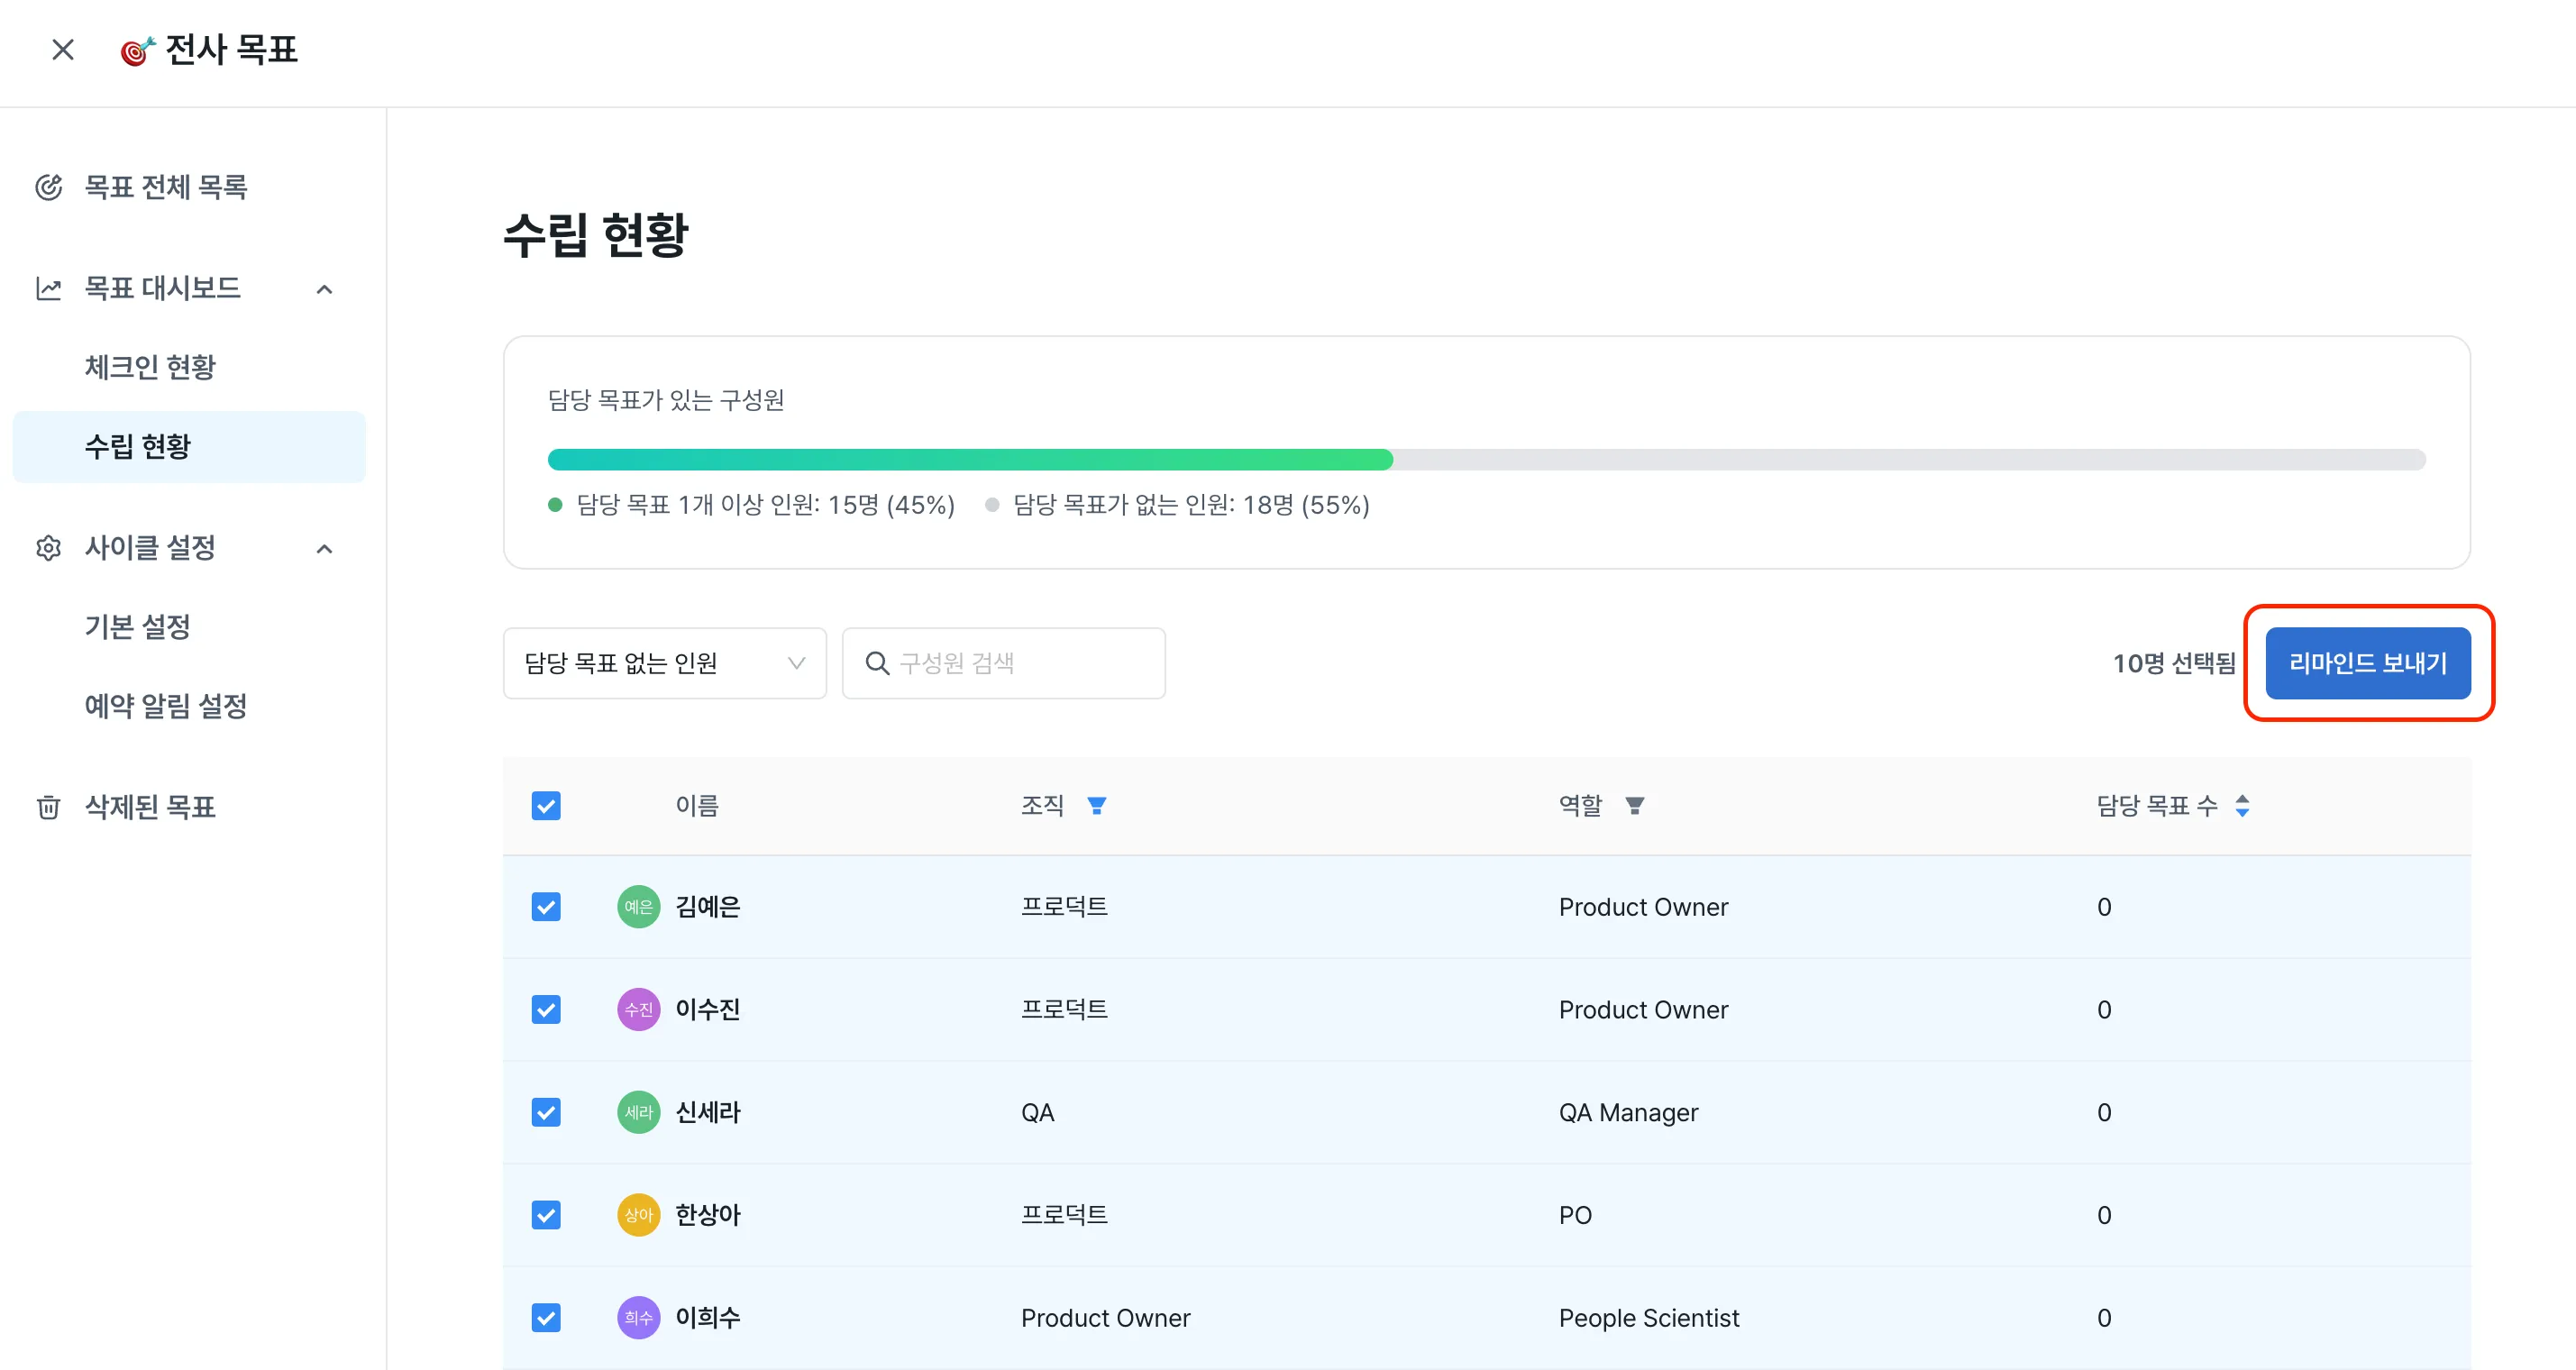Screen dimensions: 2576x1370
Task: Click the People Scientist role cell
Action: pos(1649,1318)
